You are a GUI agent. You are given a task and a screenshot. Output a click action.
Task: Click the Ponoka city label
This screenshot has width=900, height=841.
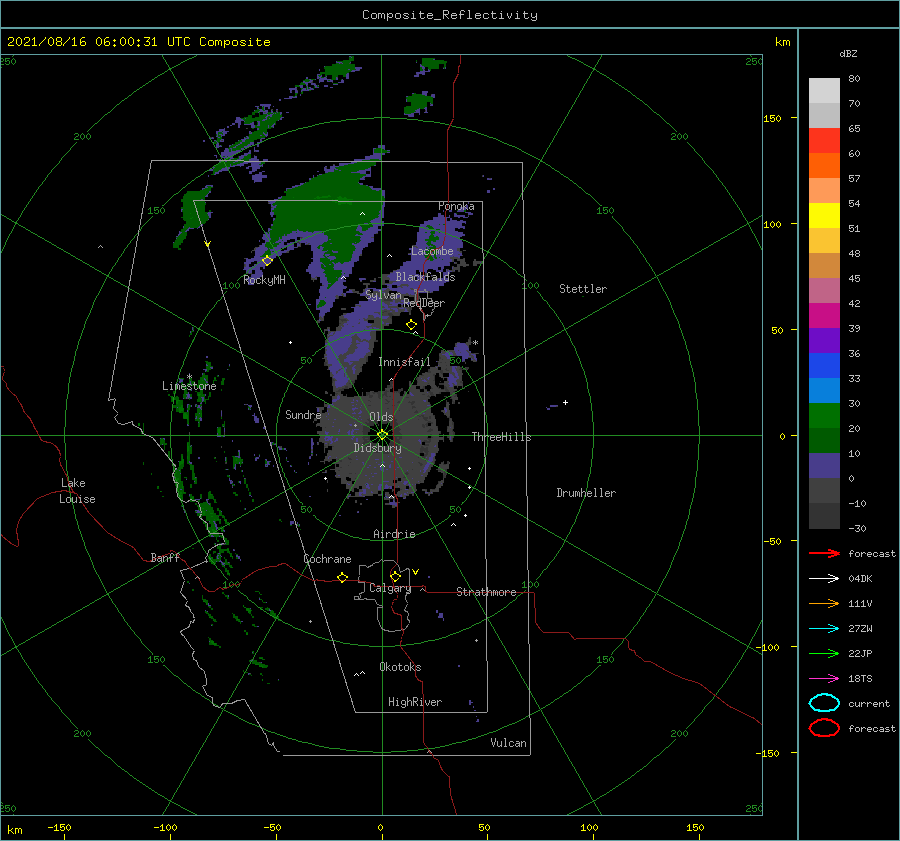click(456, 206)
